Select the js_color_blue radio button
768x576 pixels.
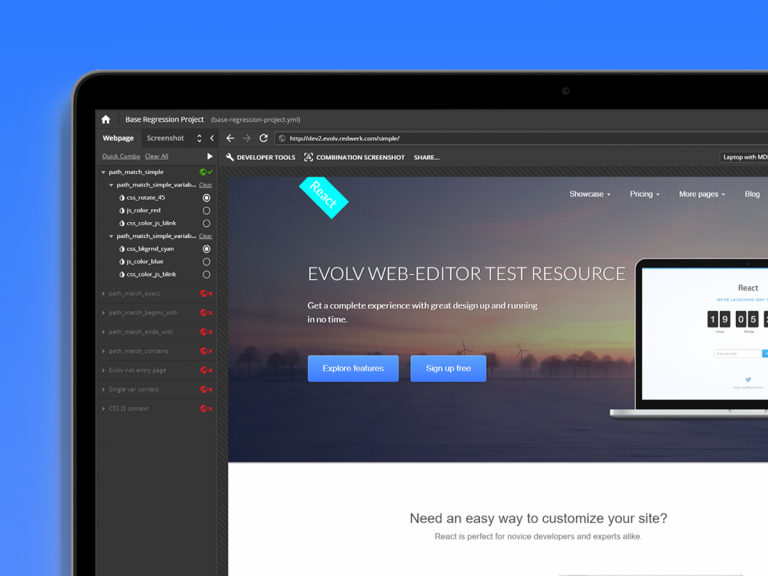[x=207, y=262]
